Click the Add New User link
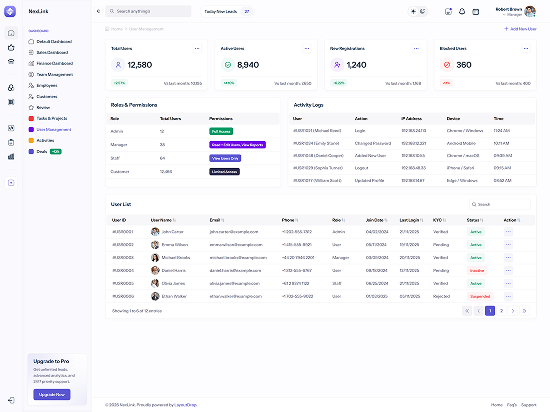This screenshot has height=412, width=550. click(x=520, y=29)
